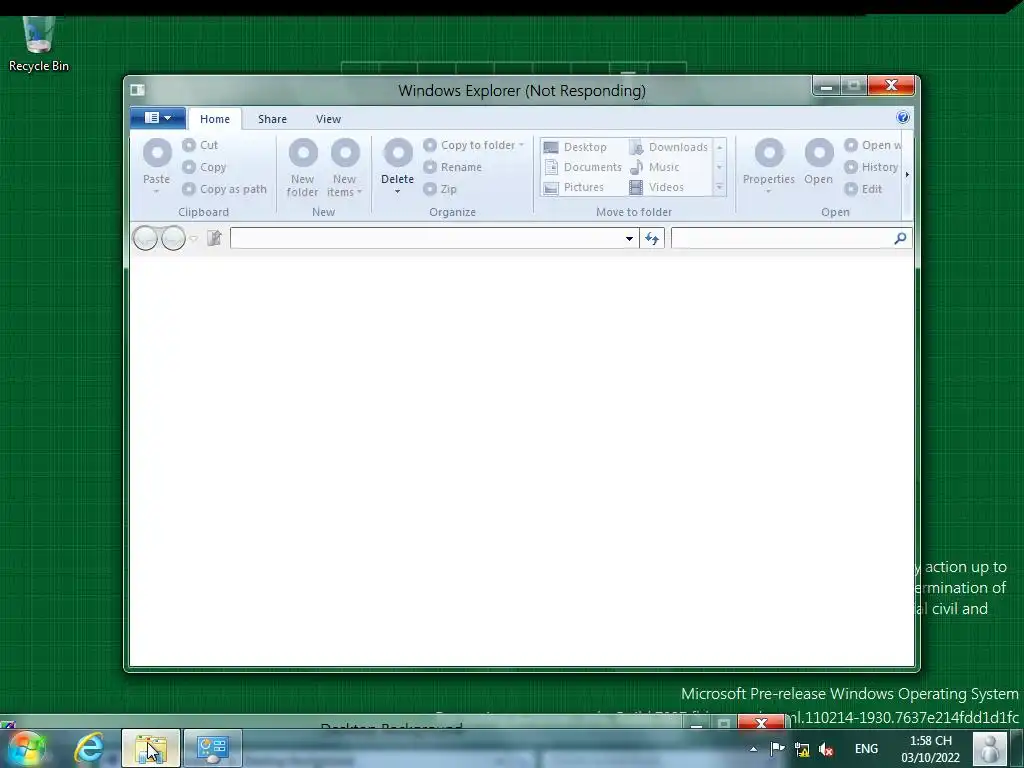1024x768 pixels.
Task: Expand the ribbon overflow arrow
Action: tap(907, 174)
